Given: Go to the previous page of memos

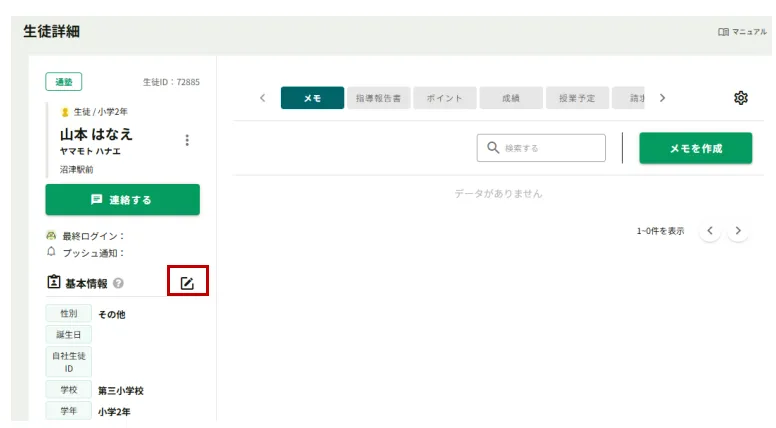Looking at the screenshot, I should [x=709, y=231].
